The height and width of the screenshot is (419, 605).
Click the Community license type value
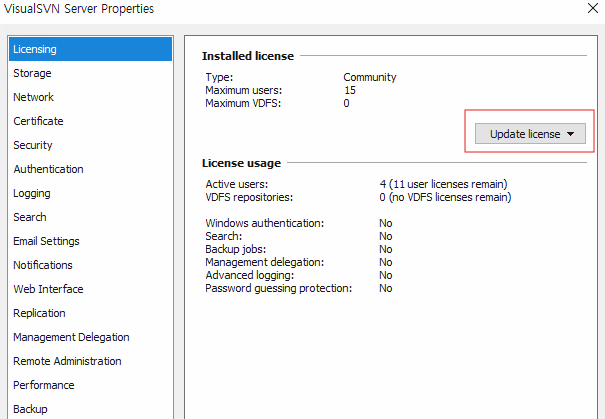370,77
